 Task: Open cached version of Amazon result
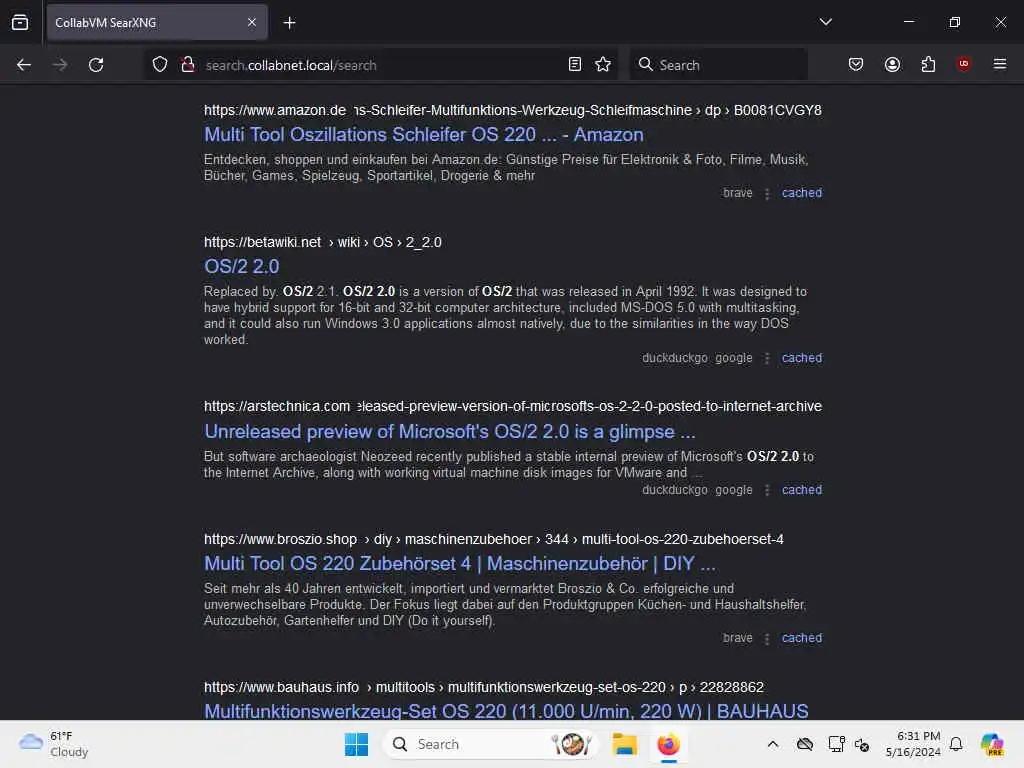pyautogui.click(x=801, y=193)
